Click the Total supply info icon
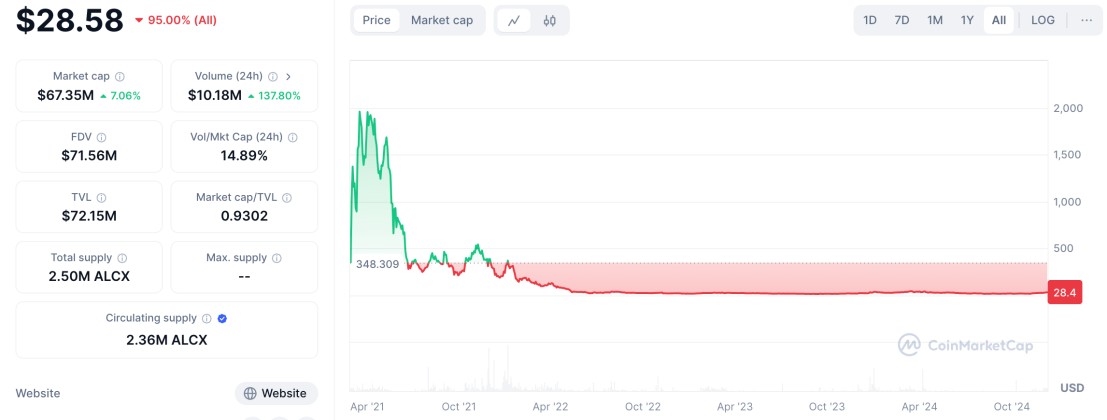1107x420 pixels. pos(122,258)
